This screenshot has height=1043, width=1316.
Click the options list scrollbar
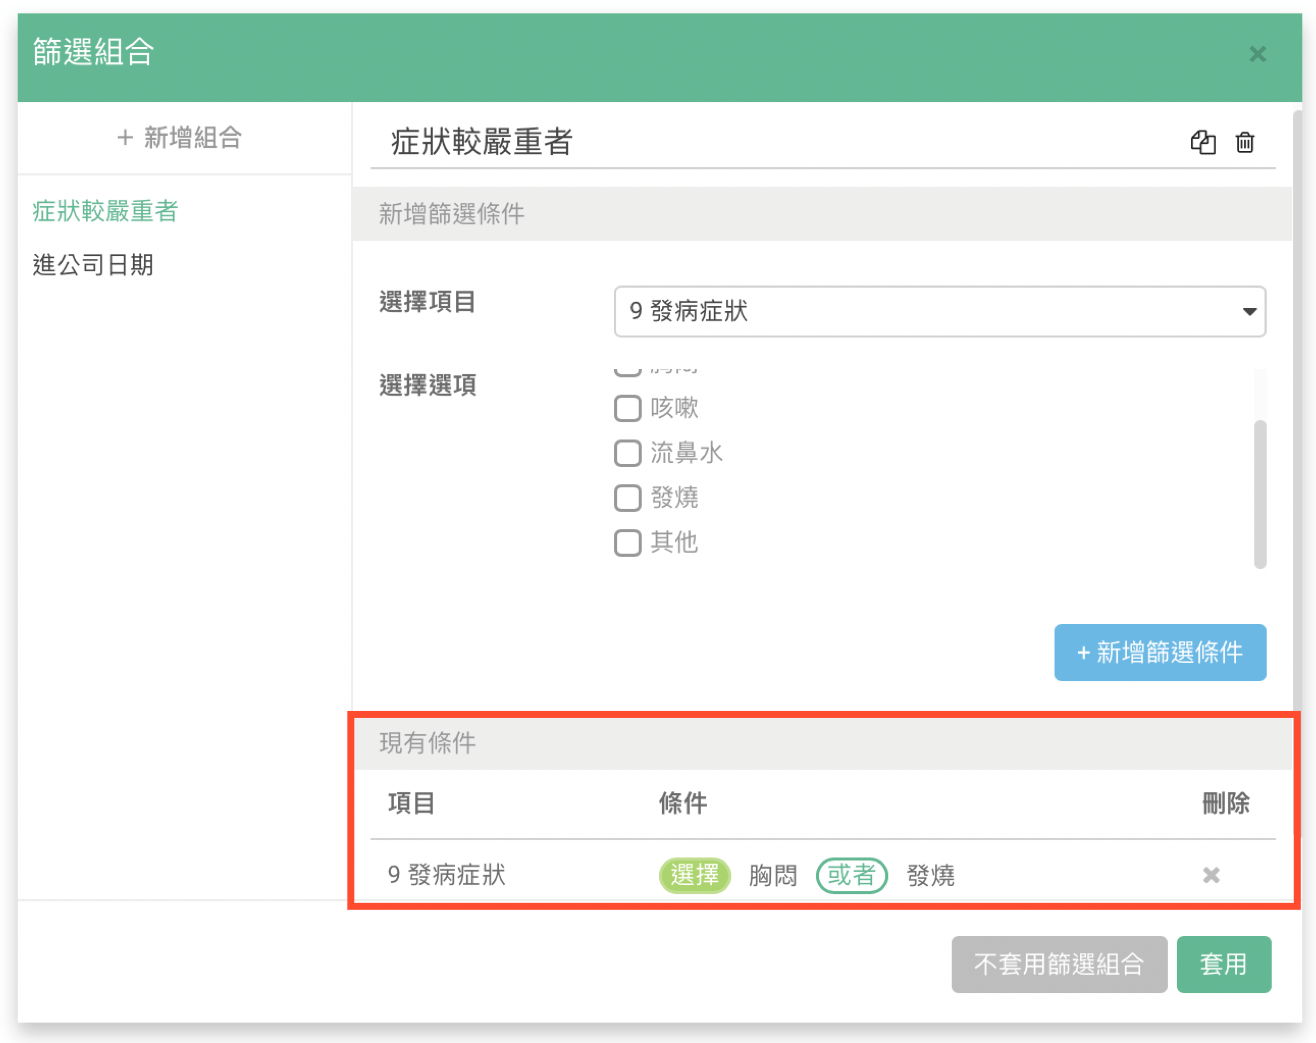coord(1260,493)
